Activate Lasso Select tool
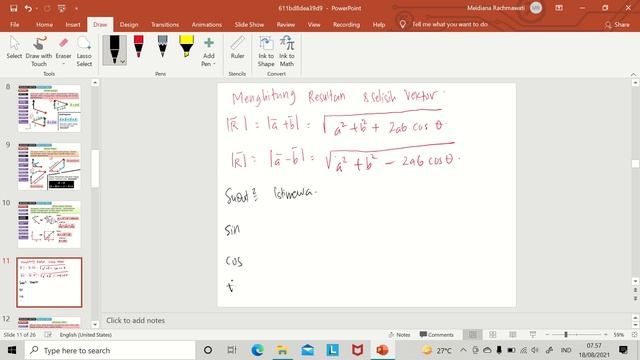 click(84, 51)
